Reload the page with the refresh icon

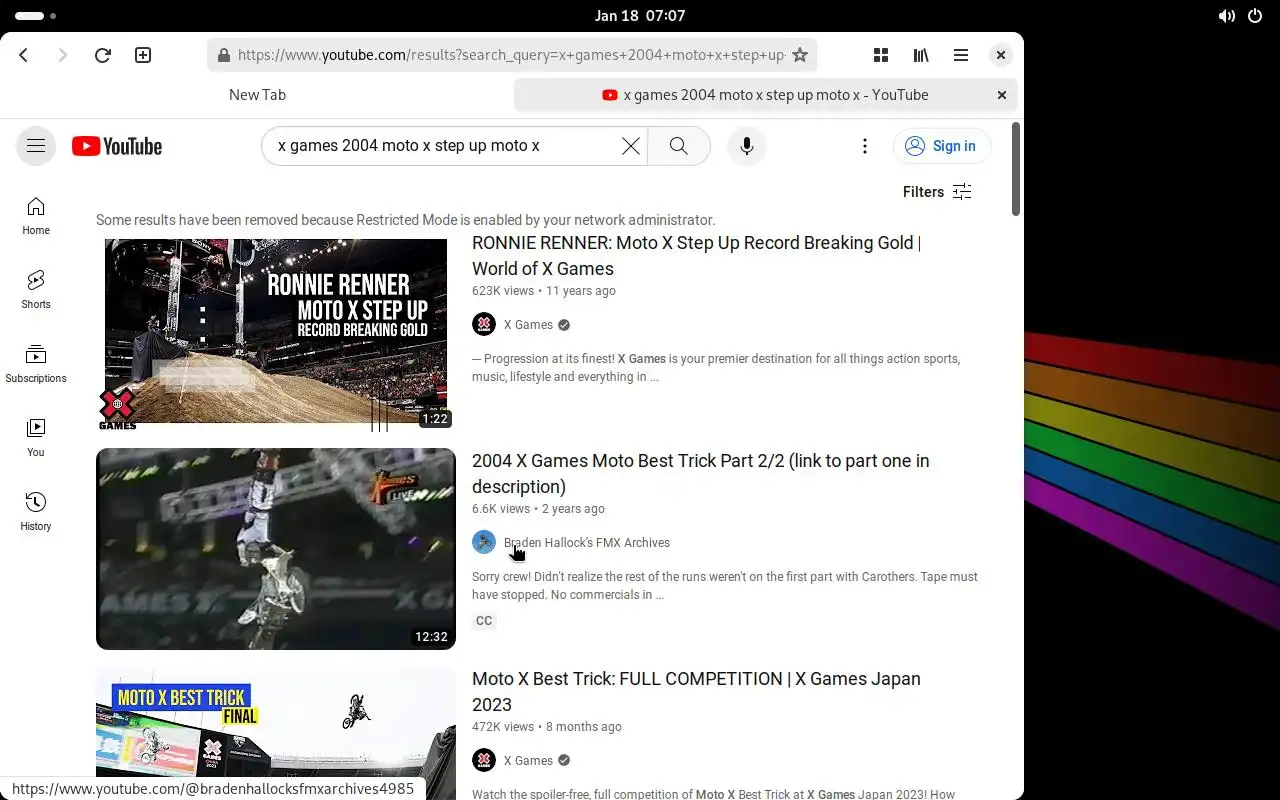(102, 55)
